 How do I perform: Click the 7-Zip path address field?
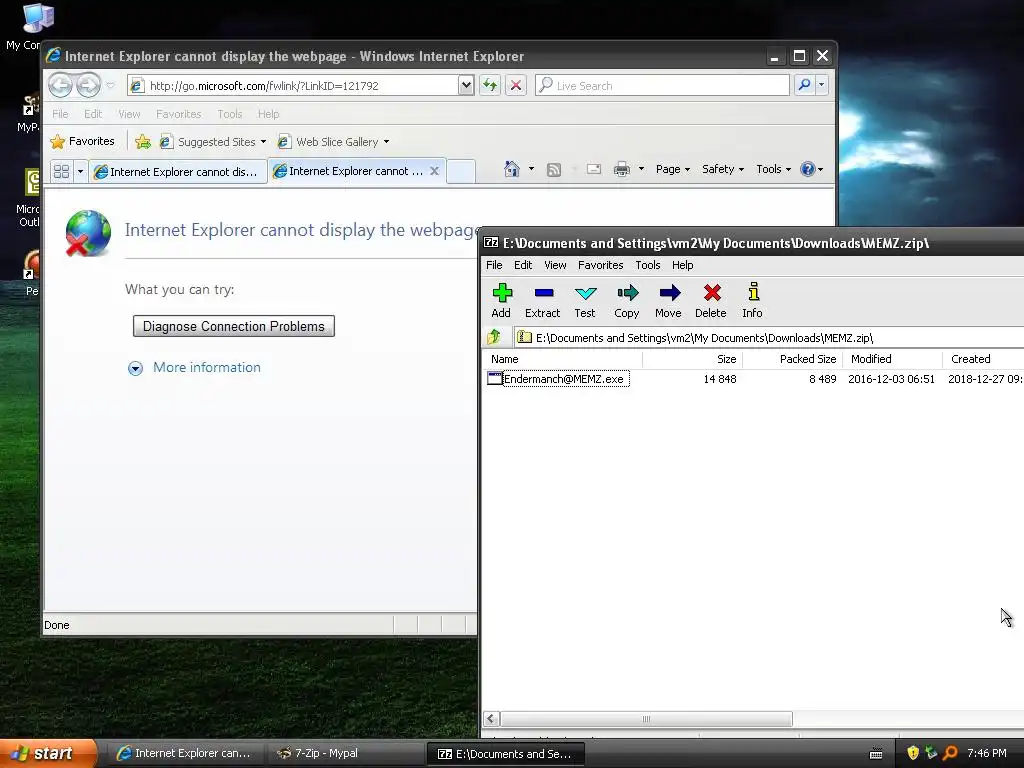coord(769,338)
